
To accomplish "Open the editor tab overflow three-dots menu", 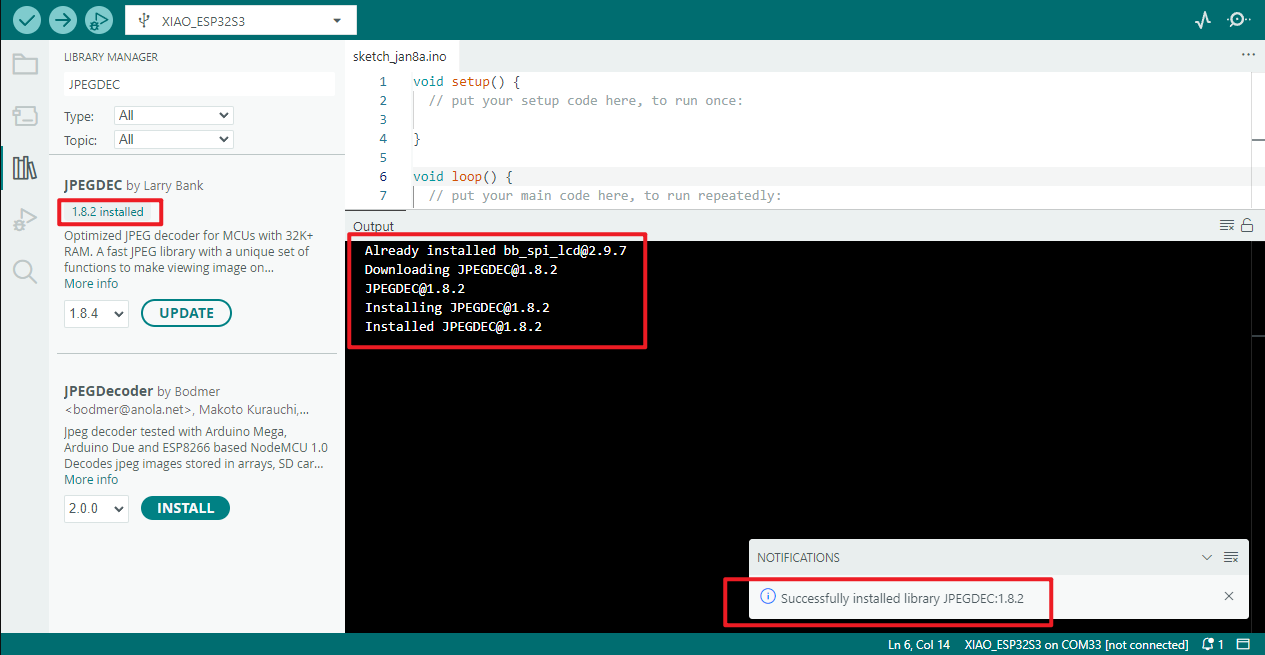I will coord(1247,55).
